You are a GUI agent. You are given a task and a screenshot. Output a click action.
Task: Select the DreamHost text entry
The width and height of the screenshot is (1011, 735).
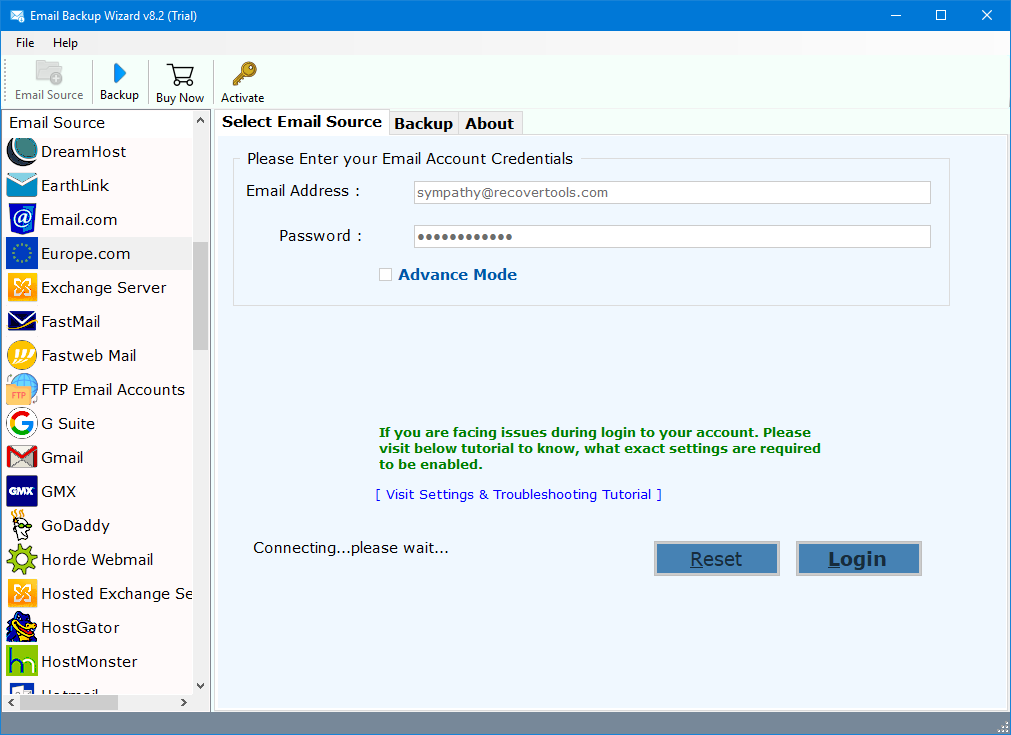point(84,152)
